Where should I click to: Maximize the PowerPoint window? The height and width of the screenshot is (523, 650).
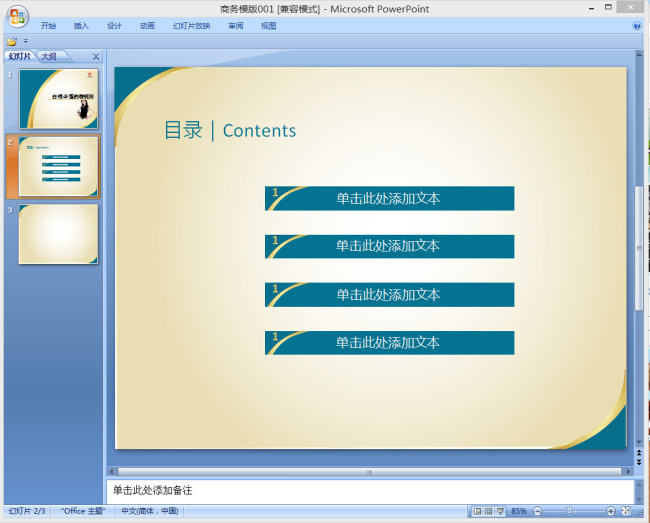tap(608, 7)
